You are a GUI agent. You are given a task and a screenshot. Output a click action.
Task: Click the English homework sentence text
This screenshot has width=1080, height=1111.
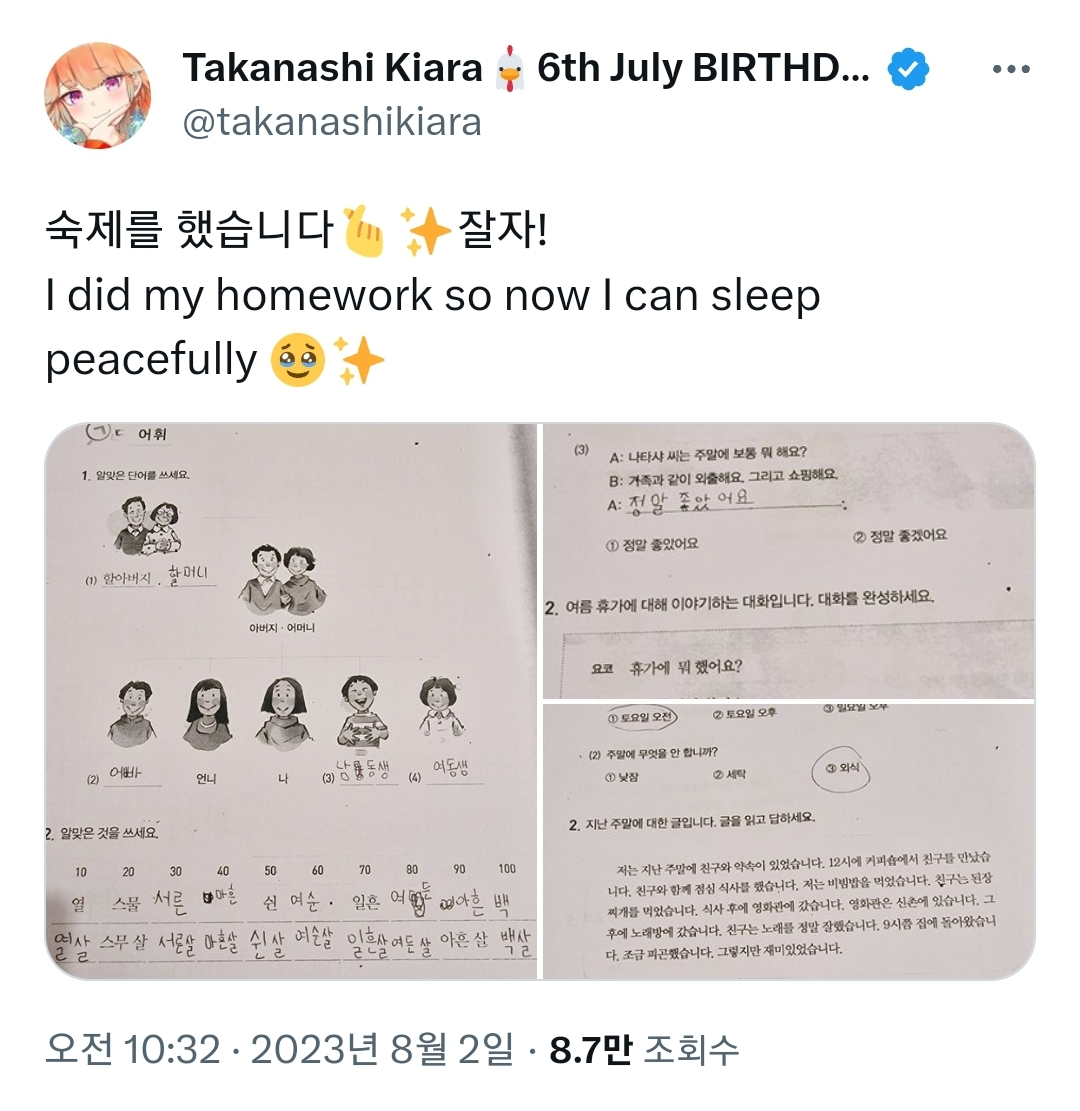[432, 327]
